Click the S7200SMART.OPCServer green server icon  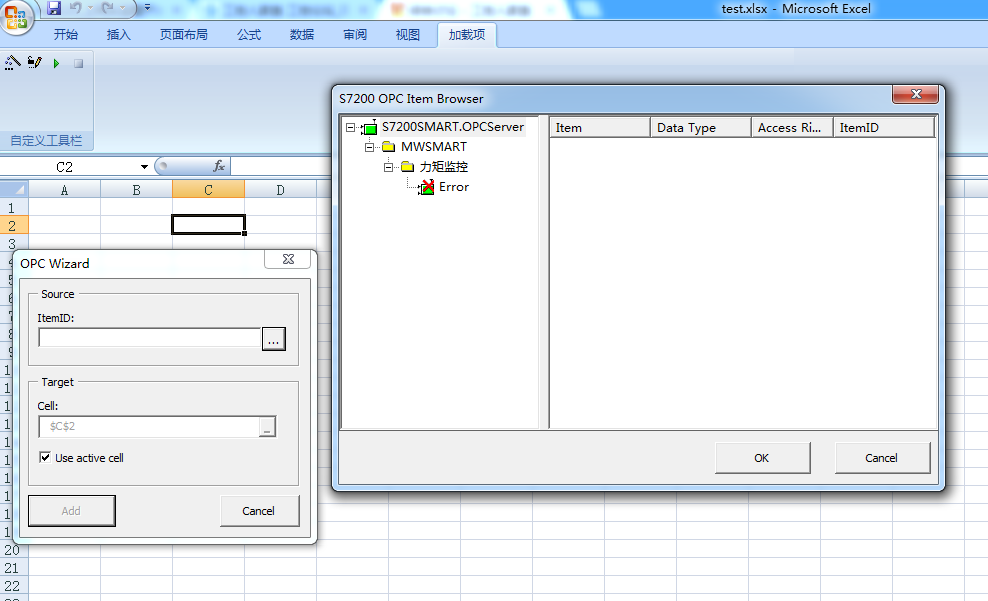click(369, 128)
